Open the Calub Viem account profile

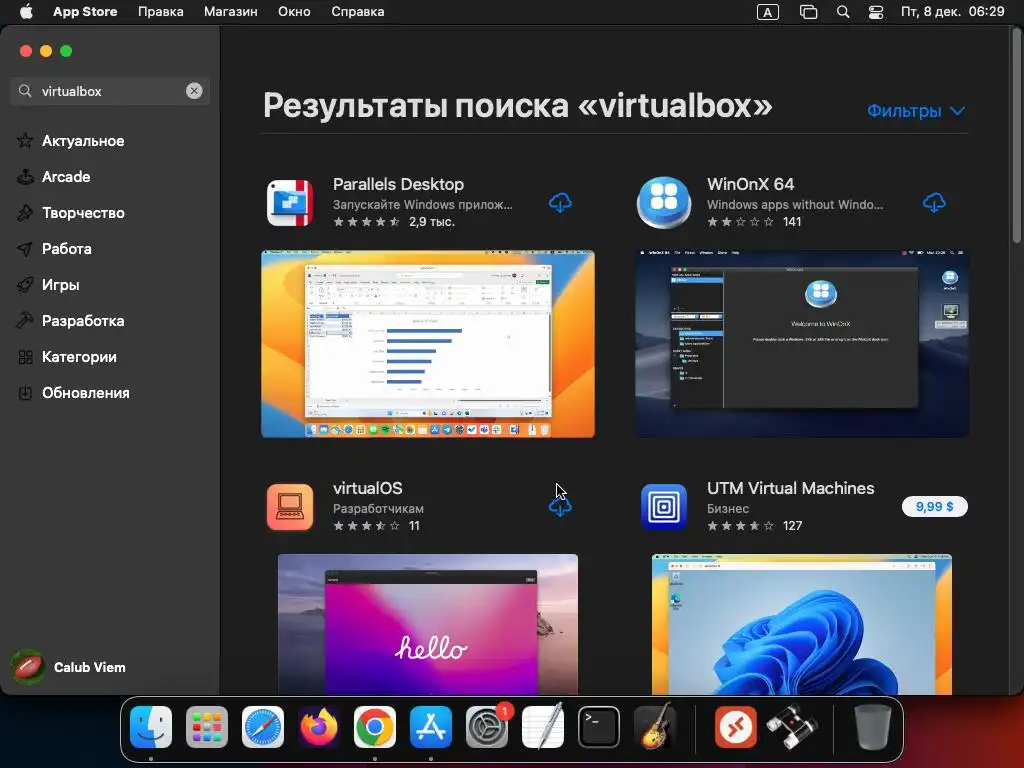69,667
